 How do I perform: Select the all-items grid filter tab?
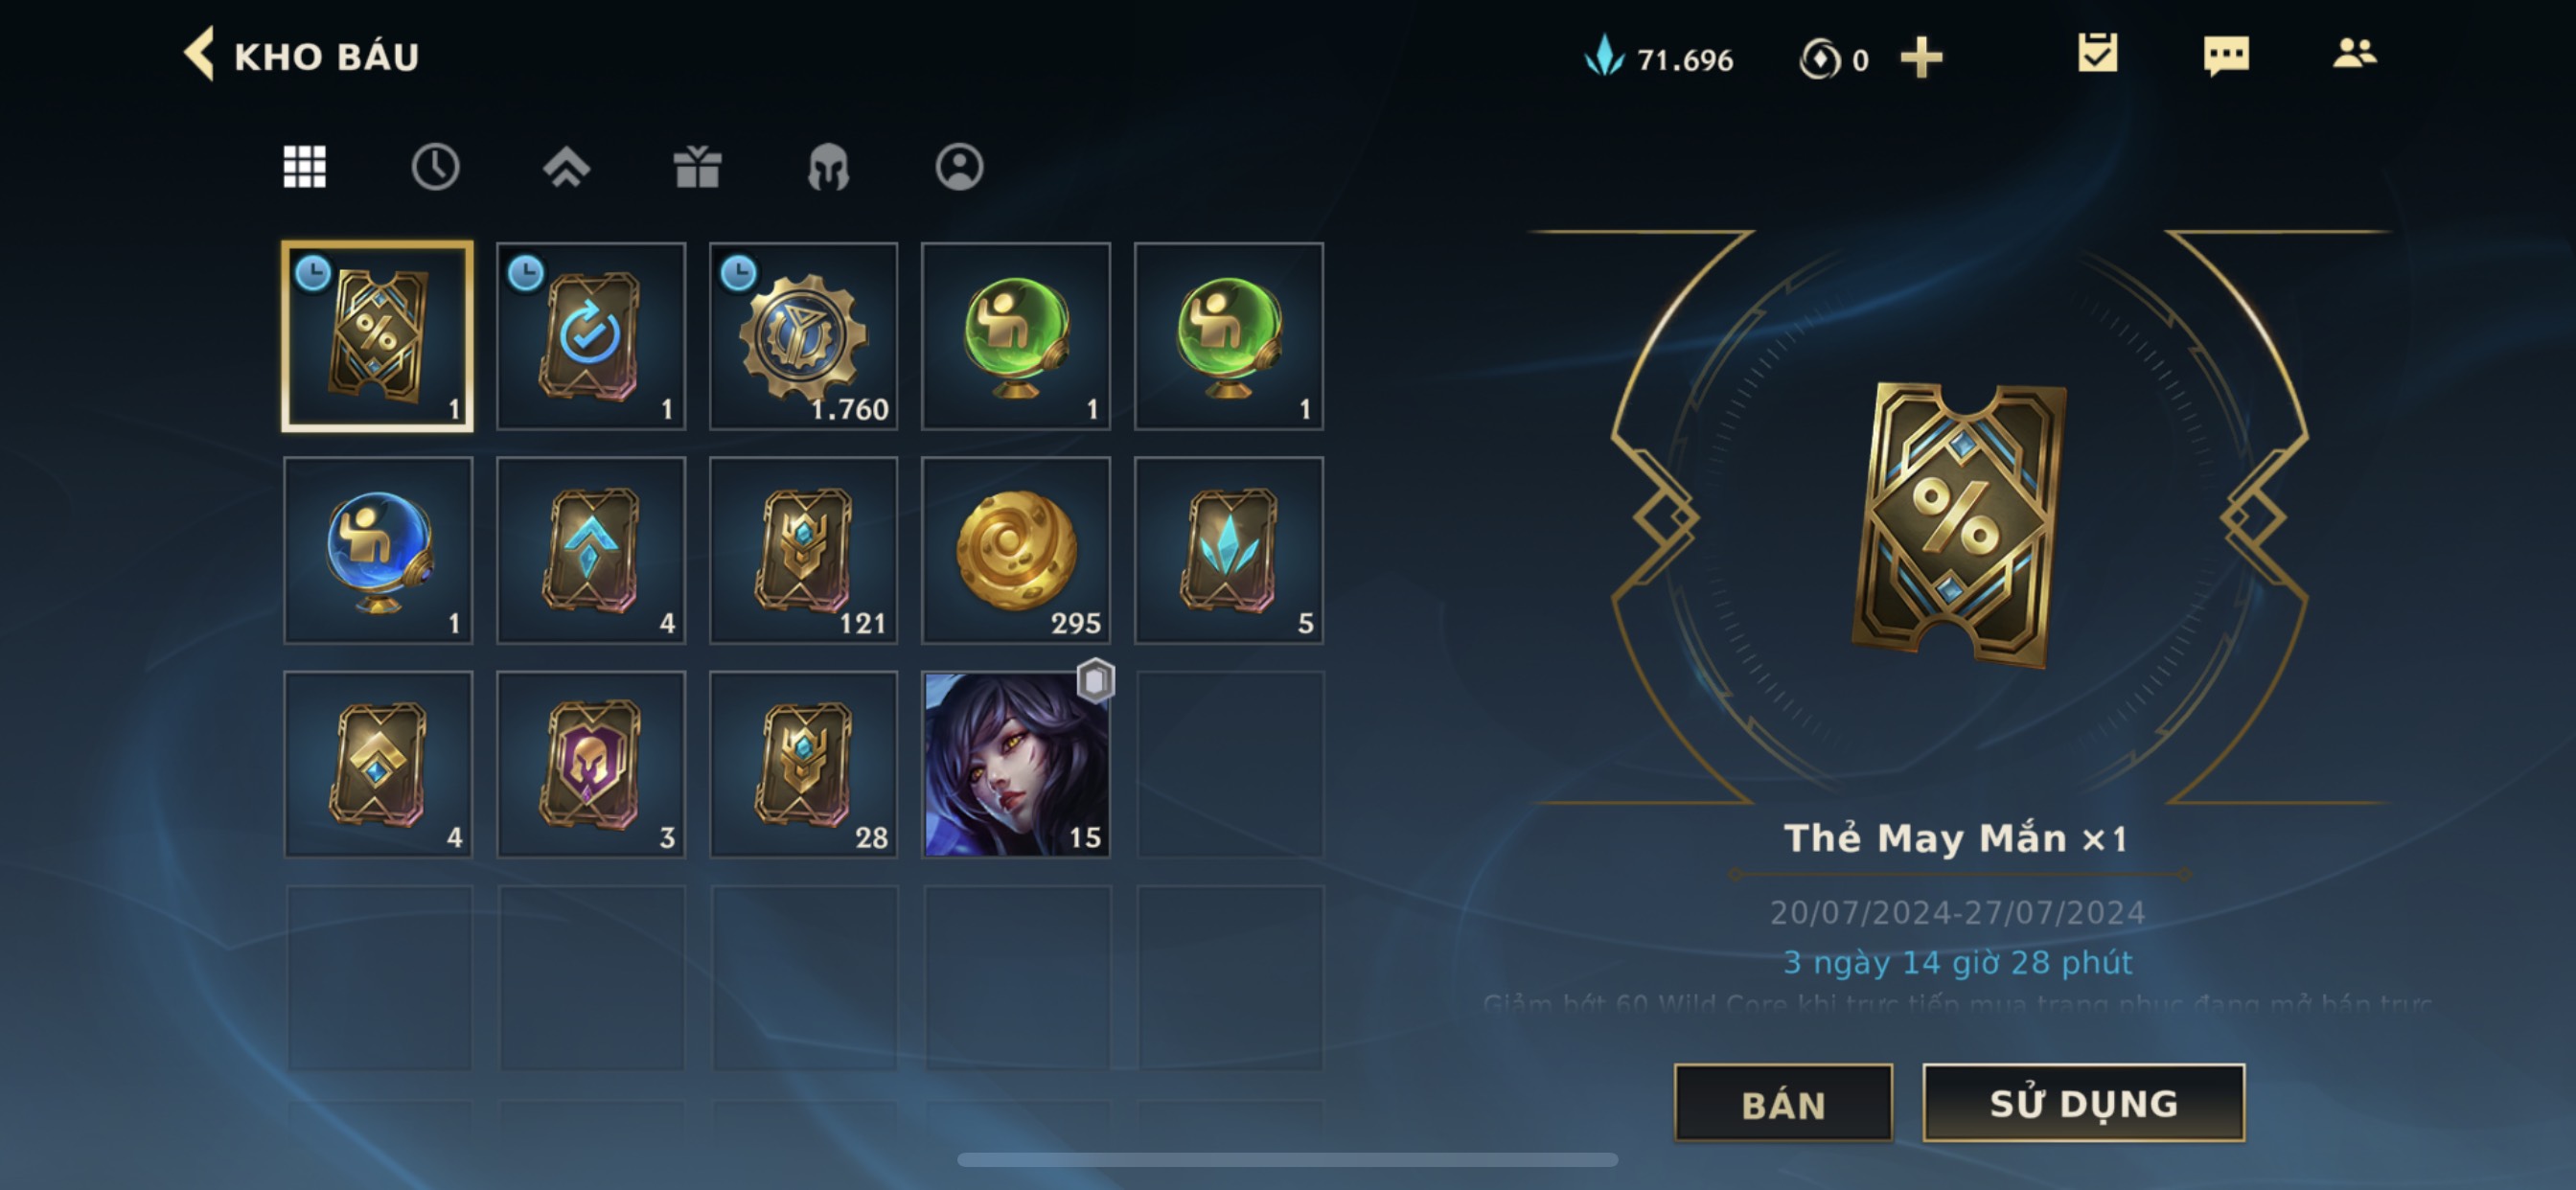304,167
